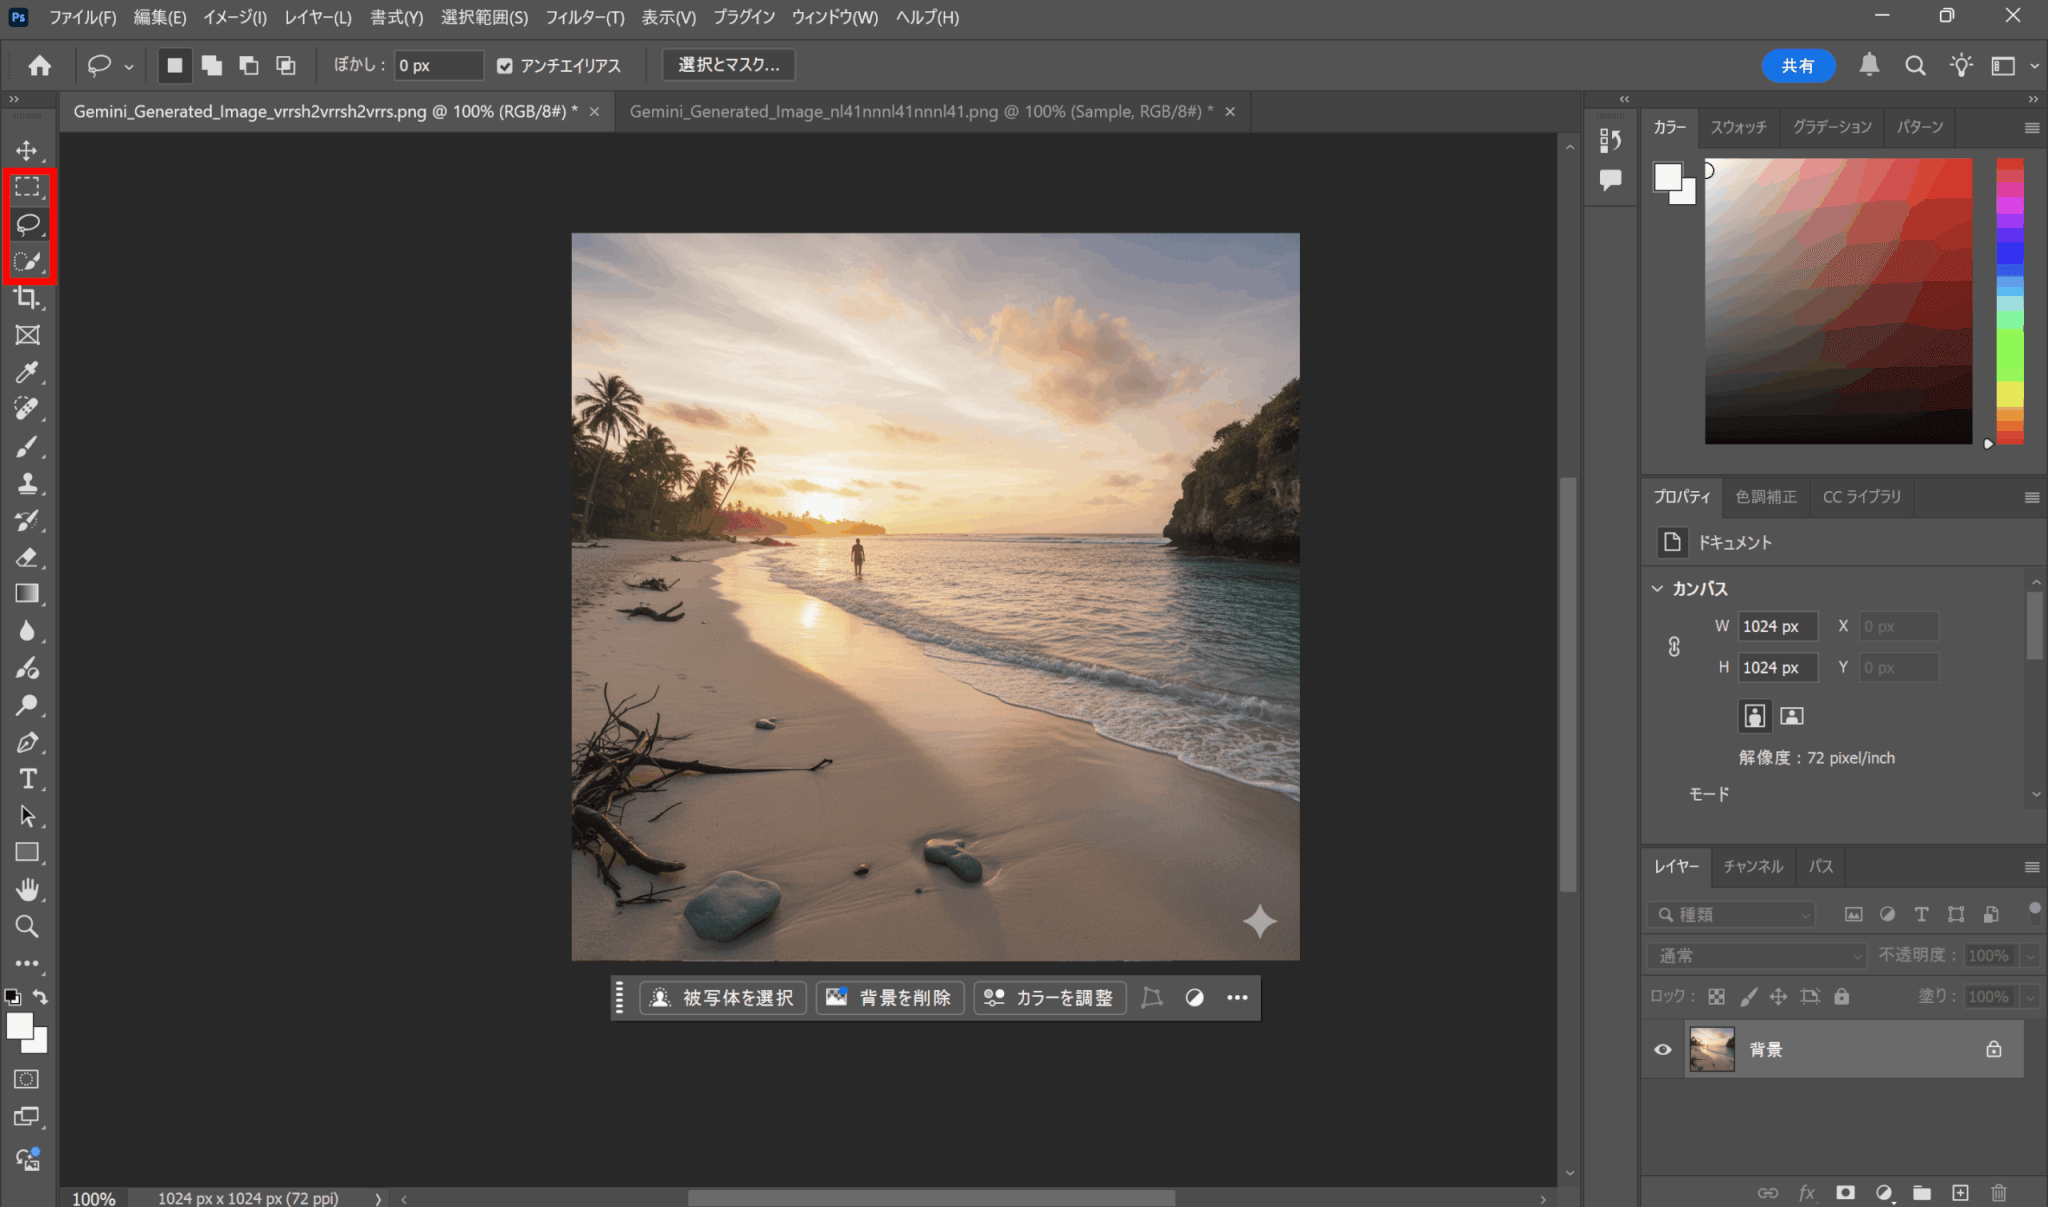This screenshot has width=2048, height=1207.
Task: Toggle the アンチエイリアス checkbox
Action: pos(505,66)
